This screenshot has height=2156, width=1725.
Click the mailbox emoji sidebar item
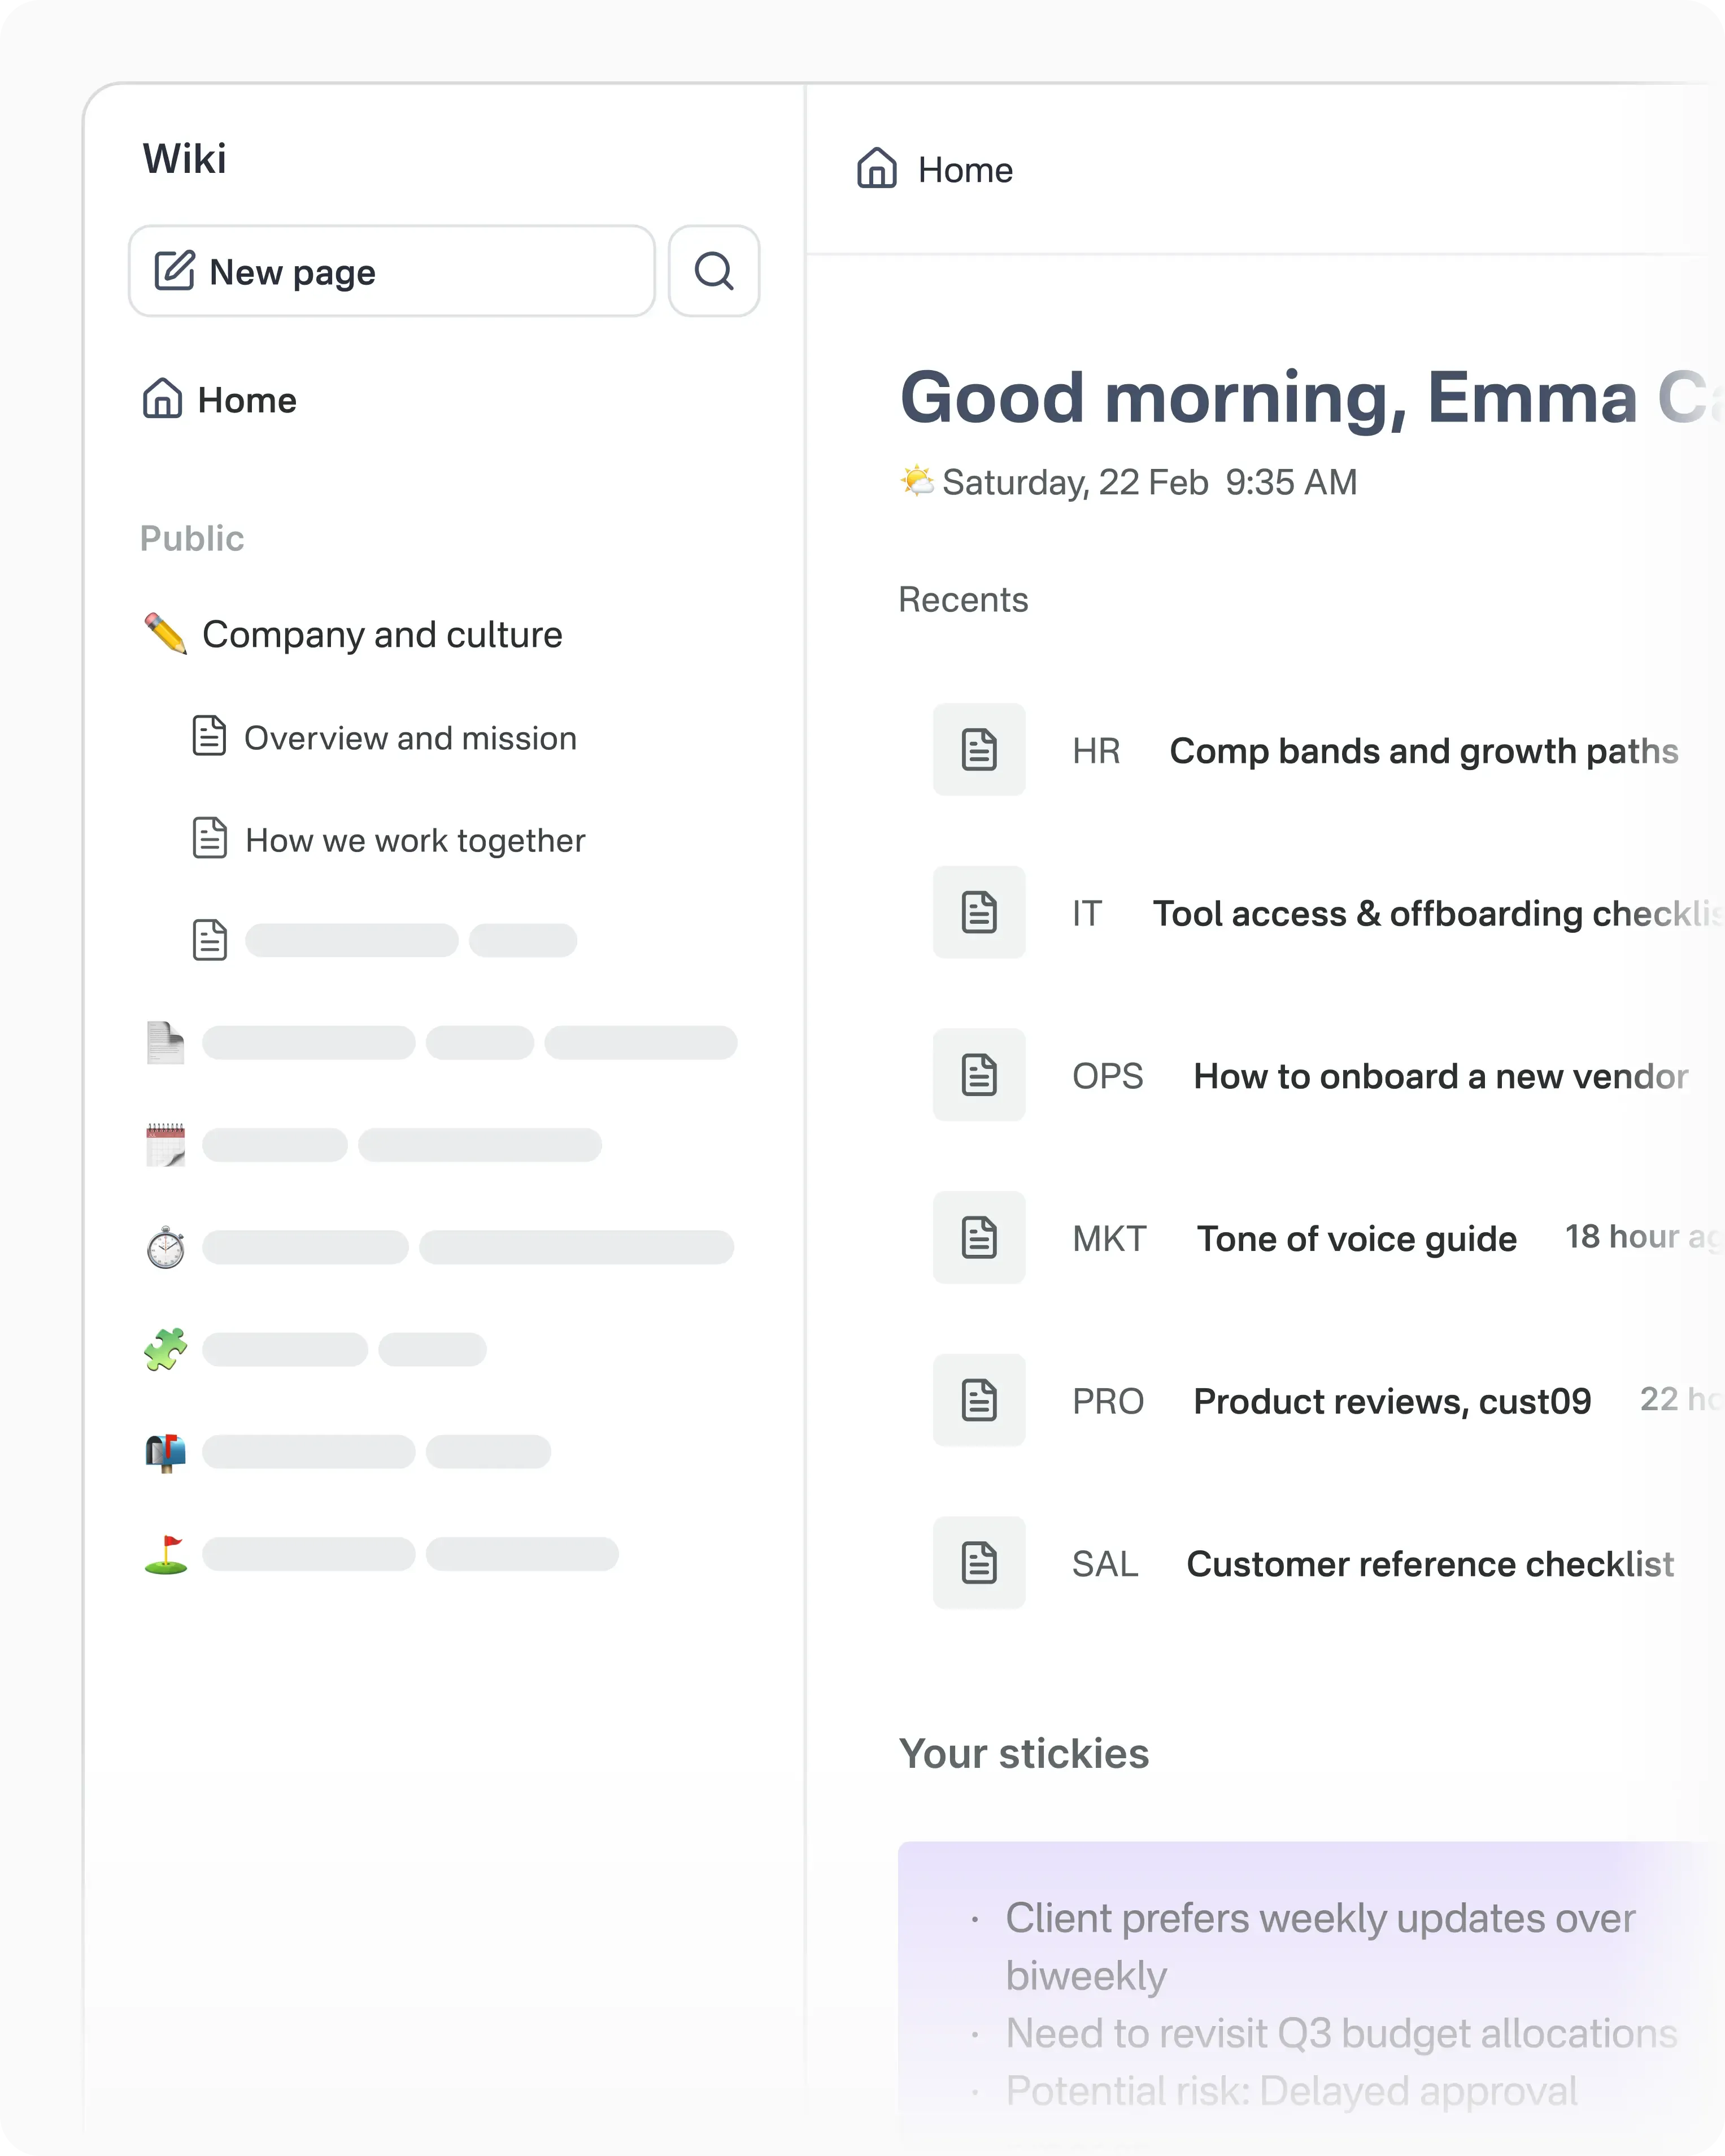click(x=165, y=1451)
